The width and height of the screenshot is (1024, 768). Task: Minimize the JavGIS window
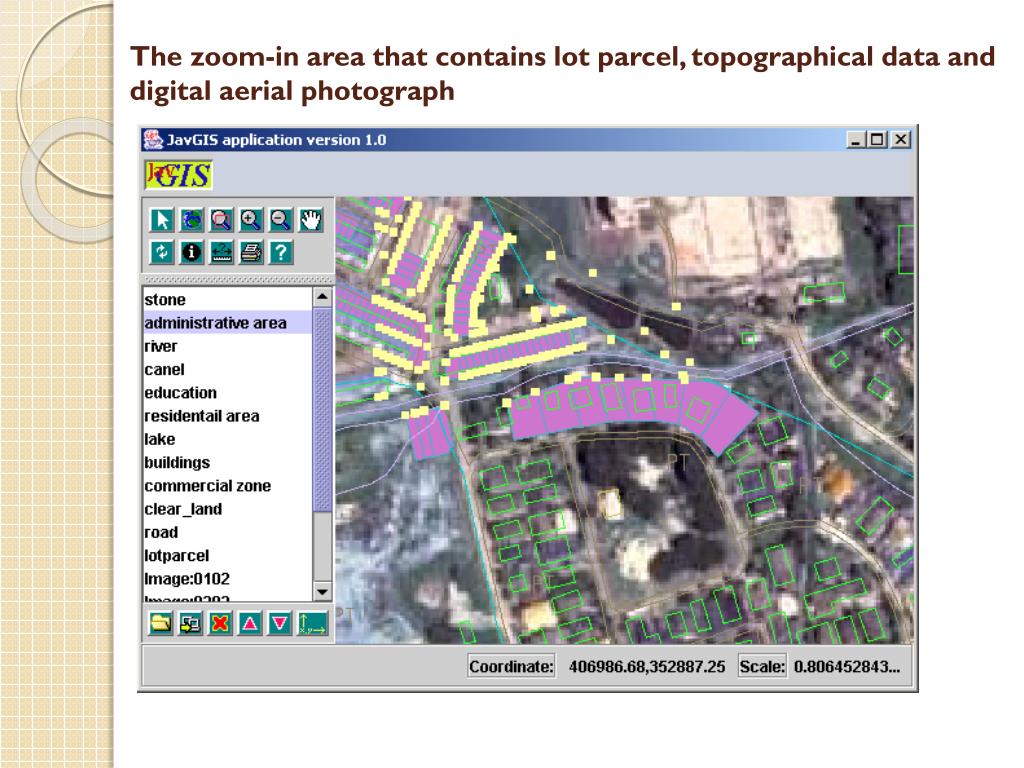coord(856,140)
